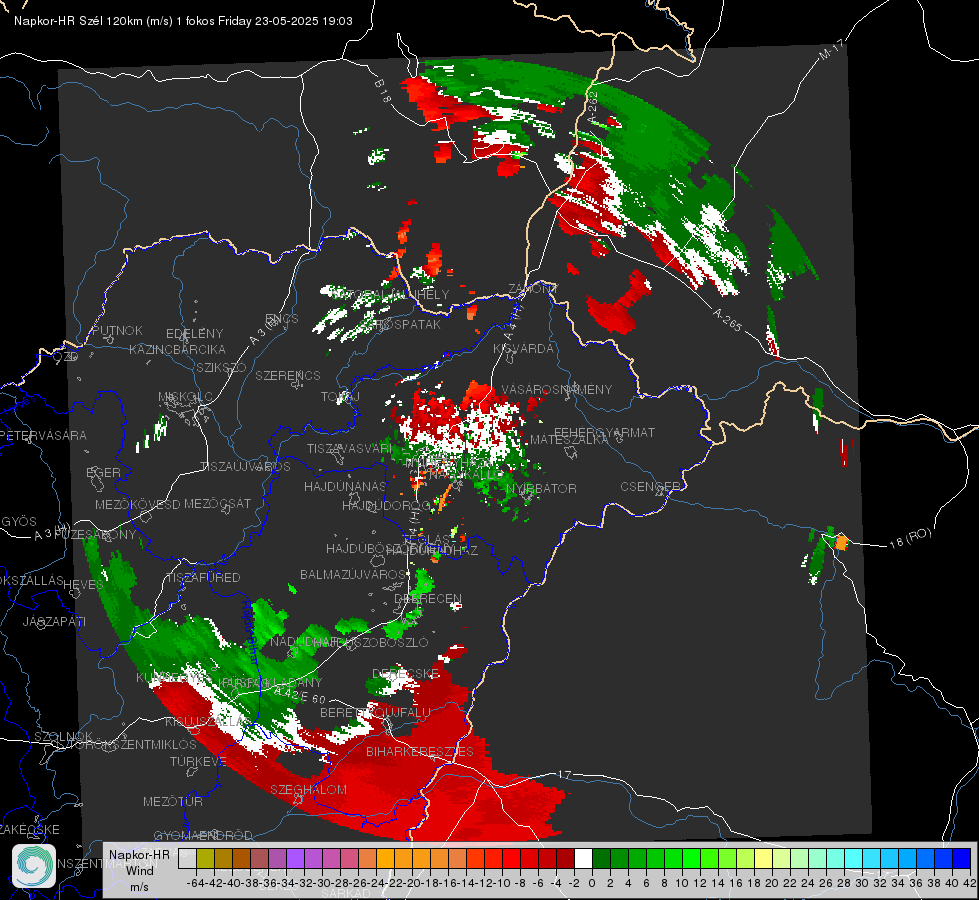Click the CSENGER city label

point(650,486)
